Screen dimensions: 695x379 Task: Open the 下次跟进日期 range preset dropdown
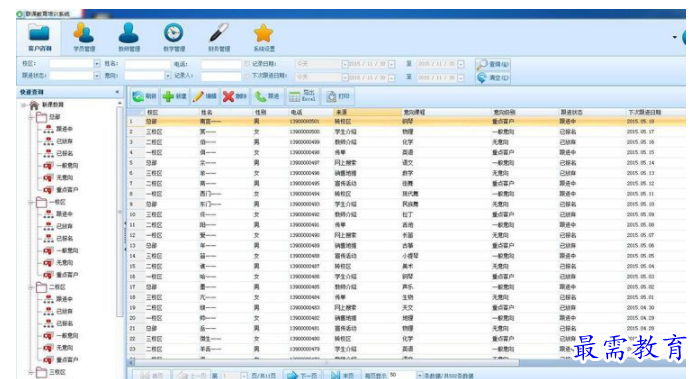point(344,78)
